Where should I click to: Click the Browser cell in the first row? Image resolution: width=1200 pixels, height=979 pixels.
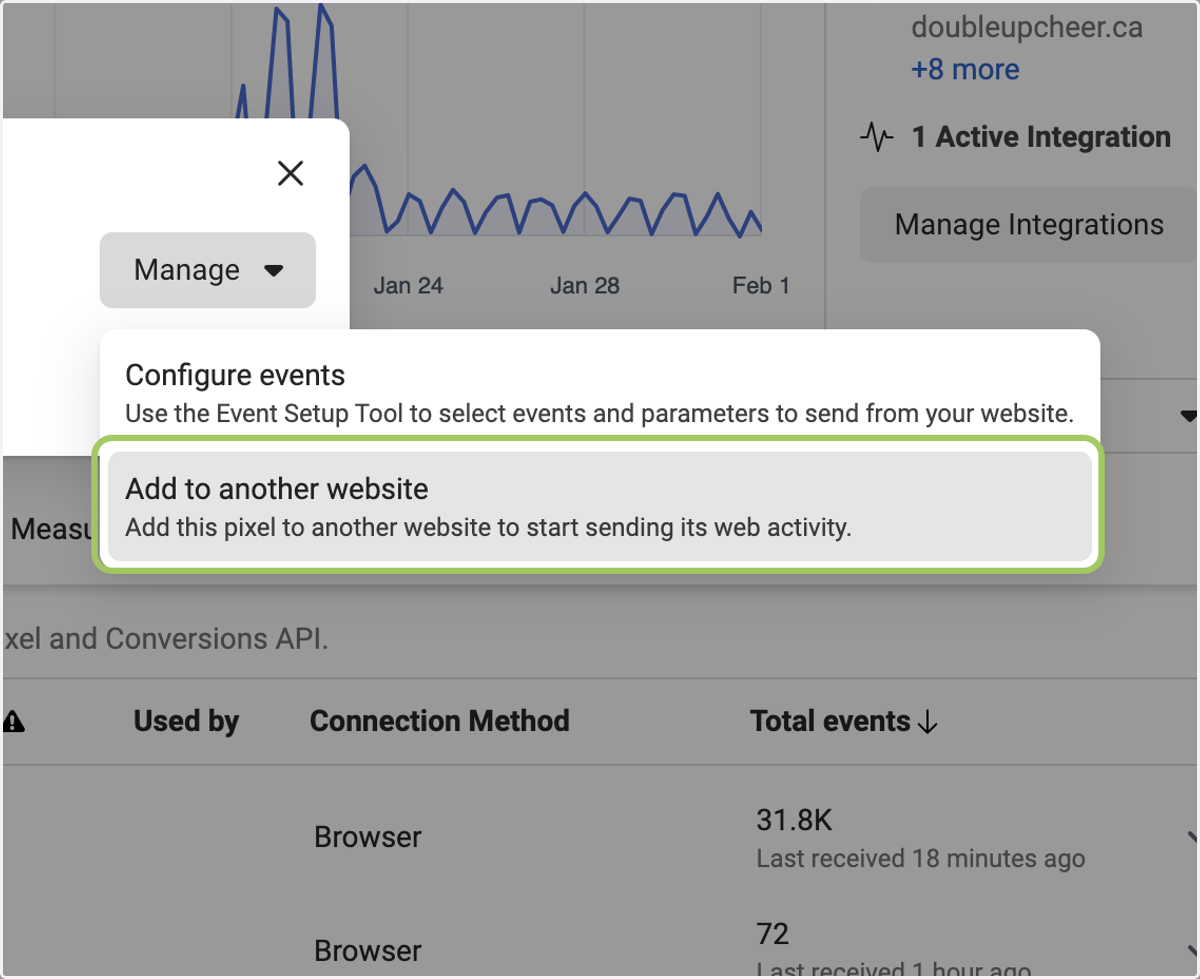pyautogui.click(x=368, y=837)
